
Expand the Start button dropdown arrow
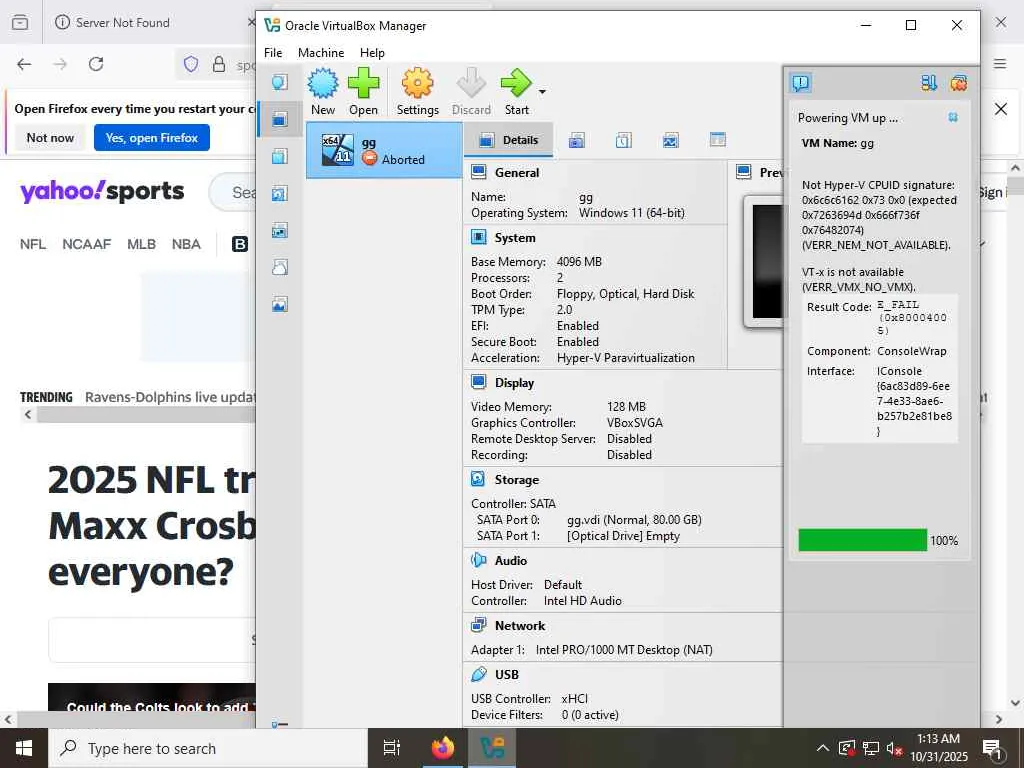pyautogui.click(x=542, y=91)
